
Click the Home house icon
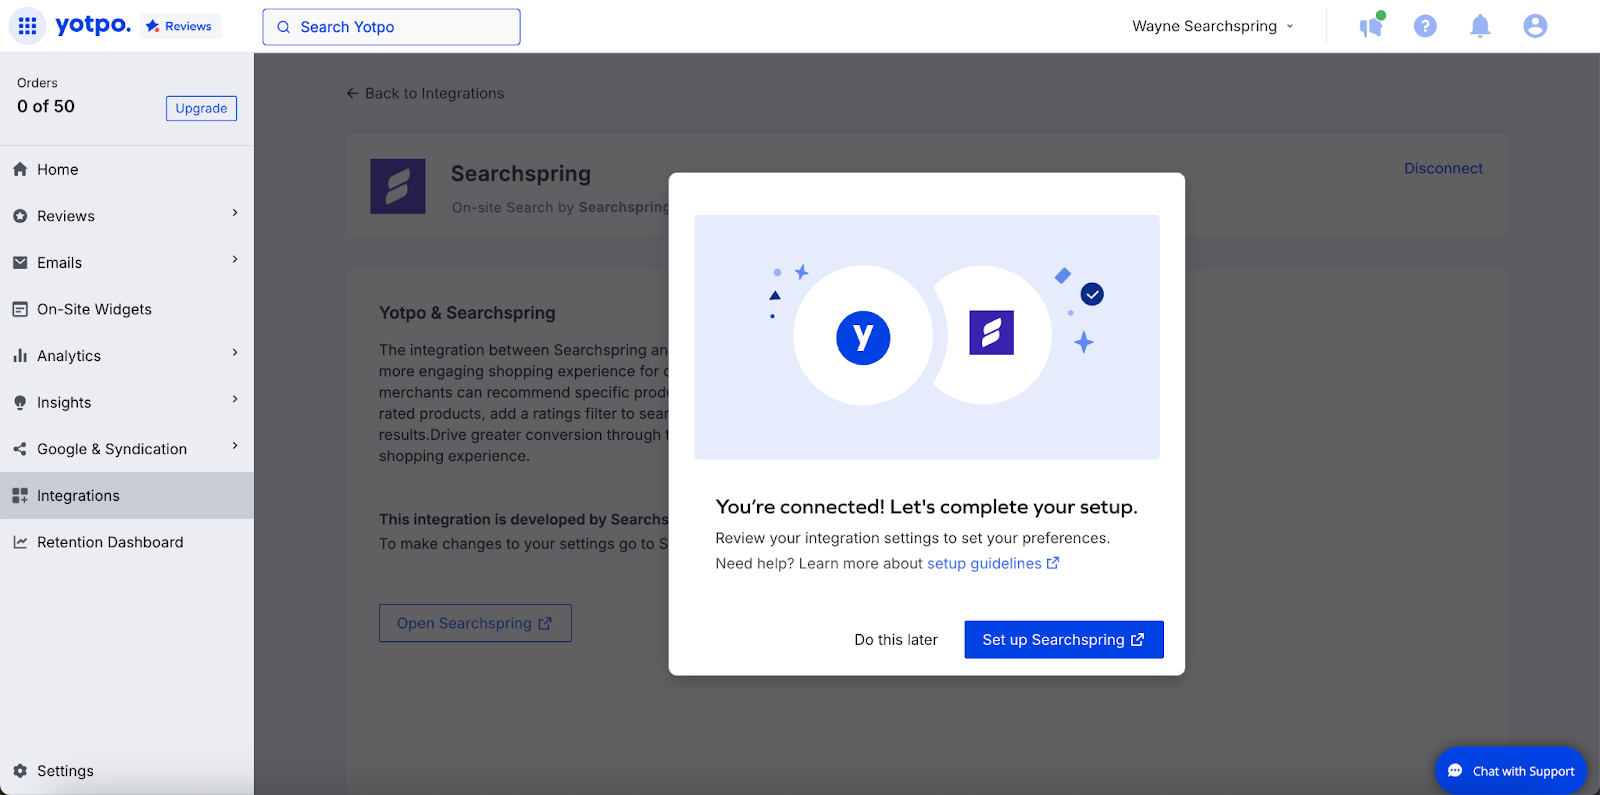point(20,170)
